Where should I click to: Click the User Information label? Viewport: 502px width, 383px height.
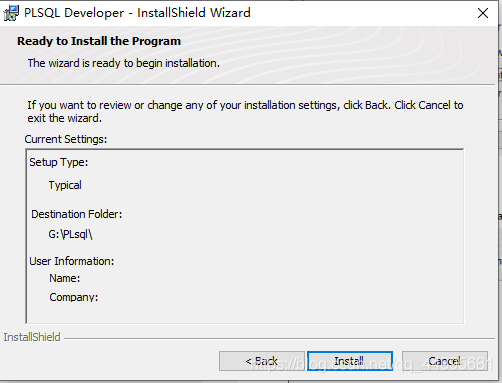[x=72, y=261]
